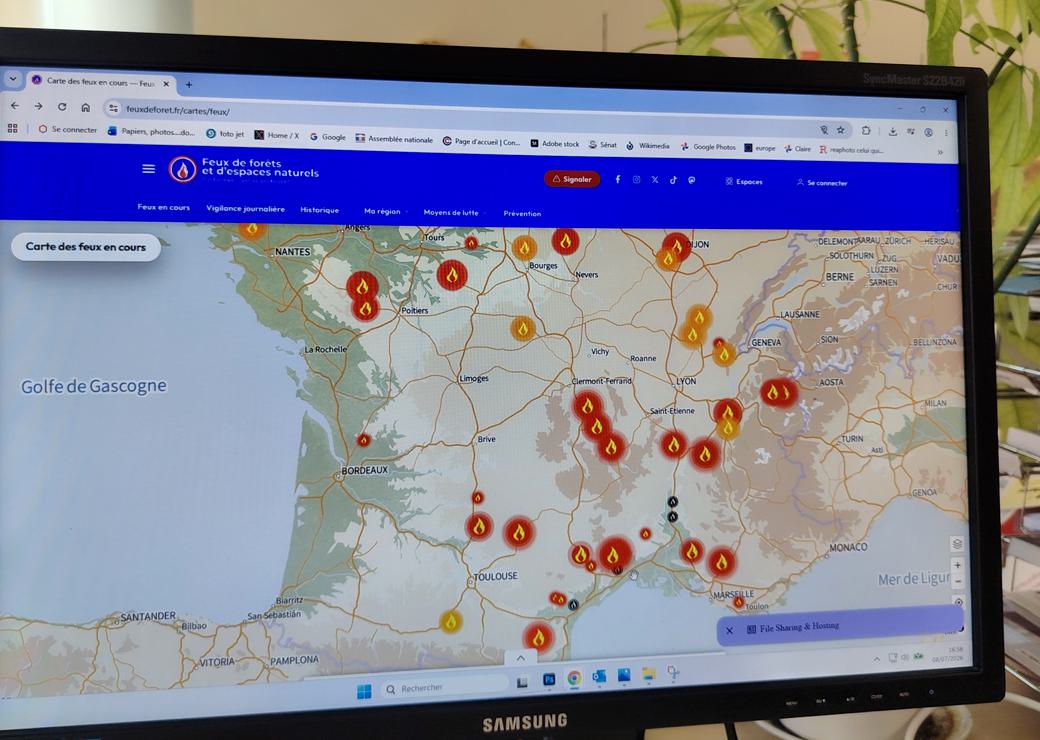The image size is (1040, 740).
Task: Open the Home / X bookmark
Action: 277,135
